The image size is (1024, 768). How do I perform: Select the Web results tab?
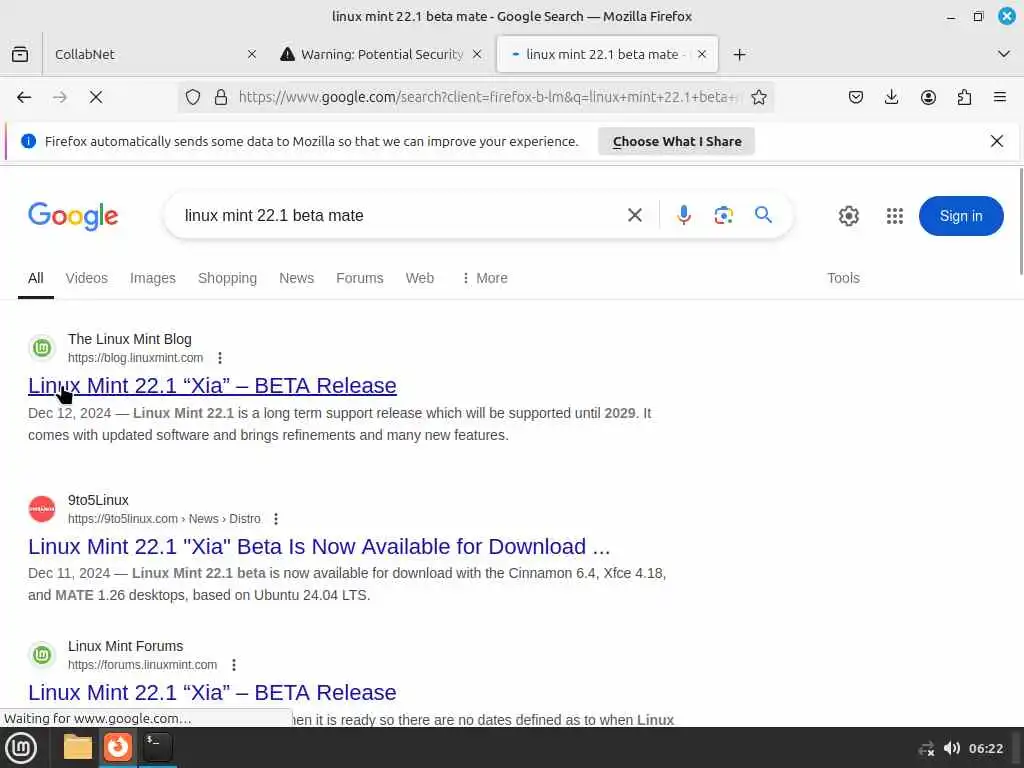[x=420, y=278]
